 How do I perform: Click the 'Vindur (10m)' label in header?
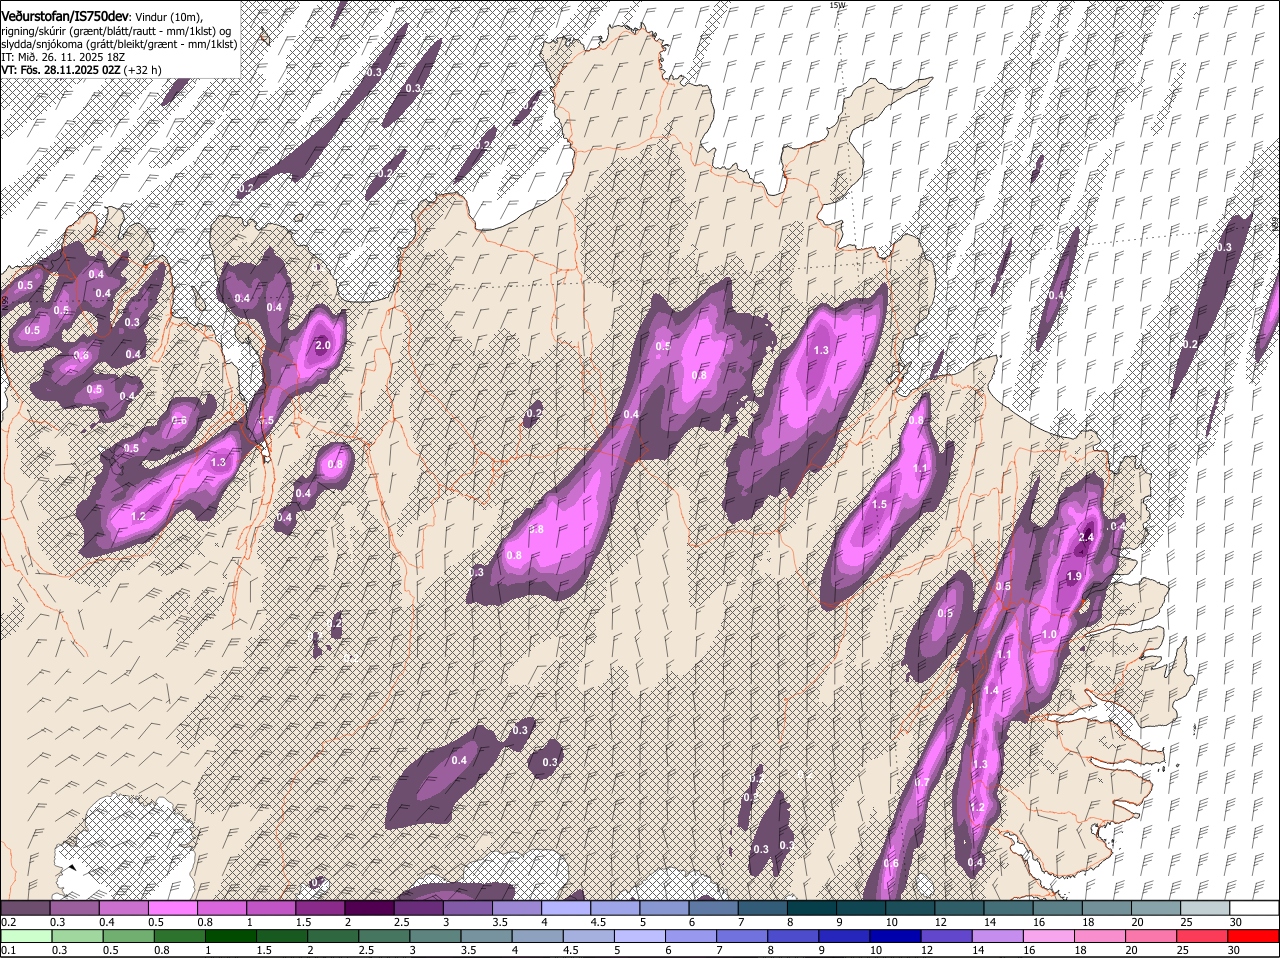coord(169,17)
